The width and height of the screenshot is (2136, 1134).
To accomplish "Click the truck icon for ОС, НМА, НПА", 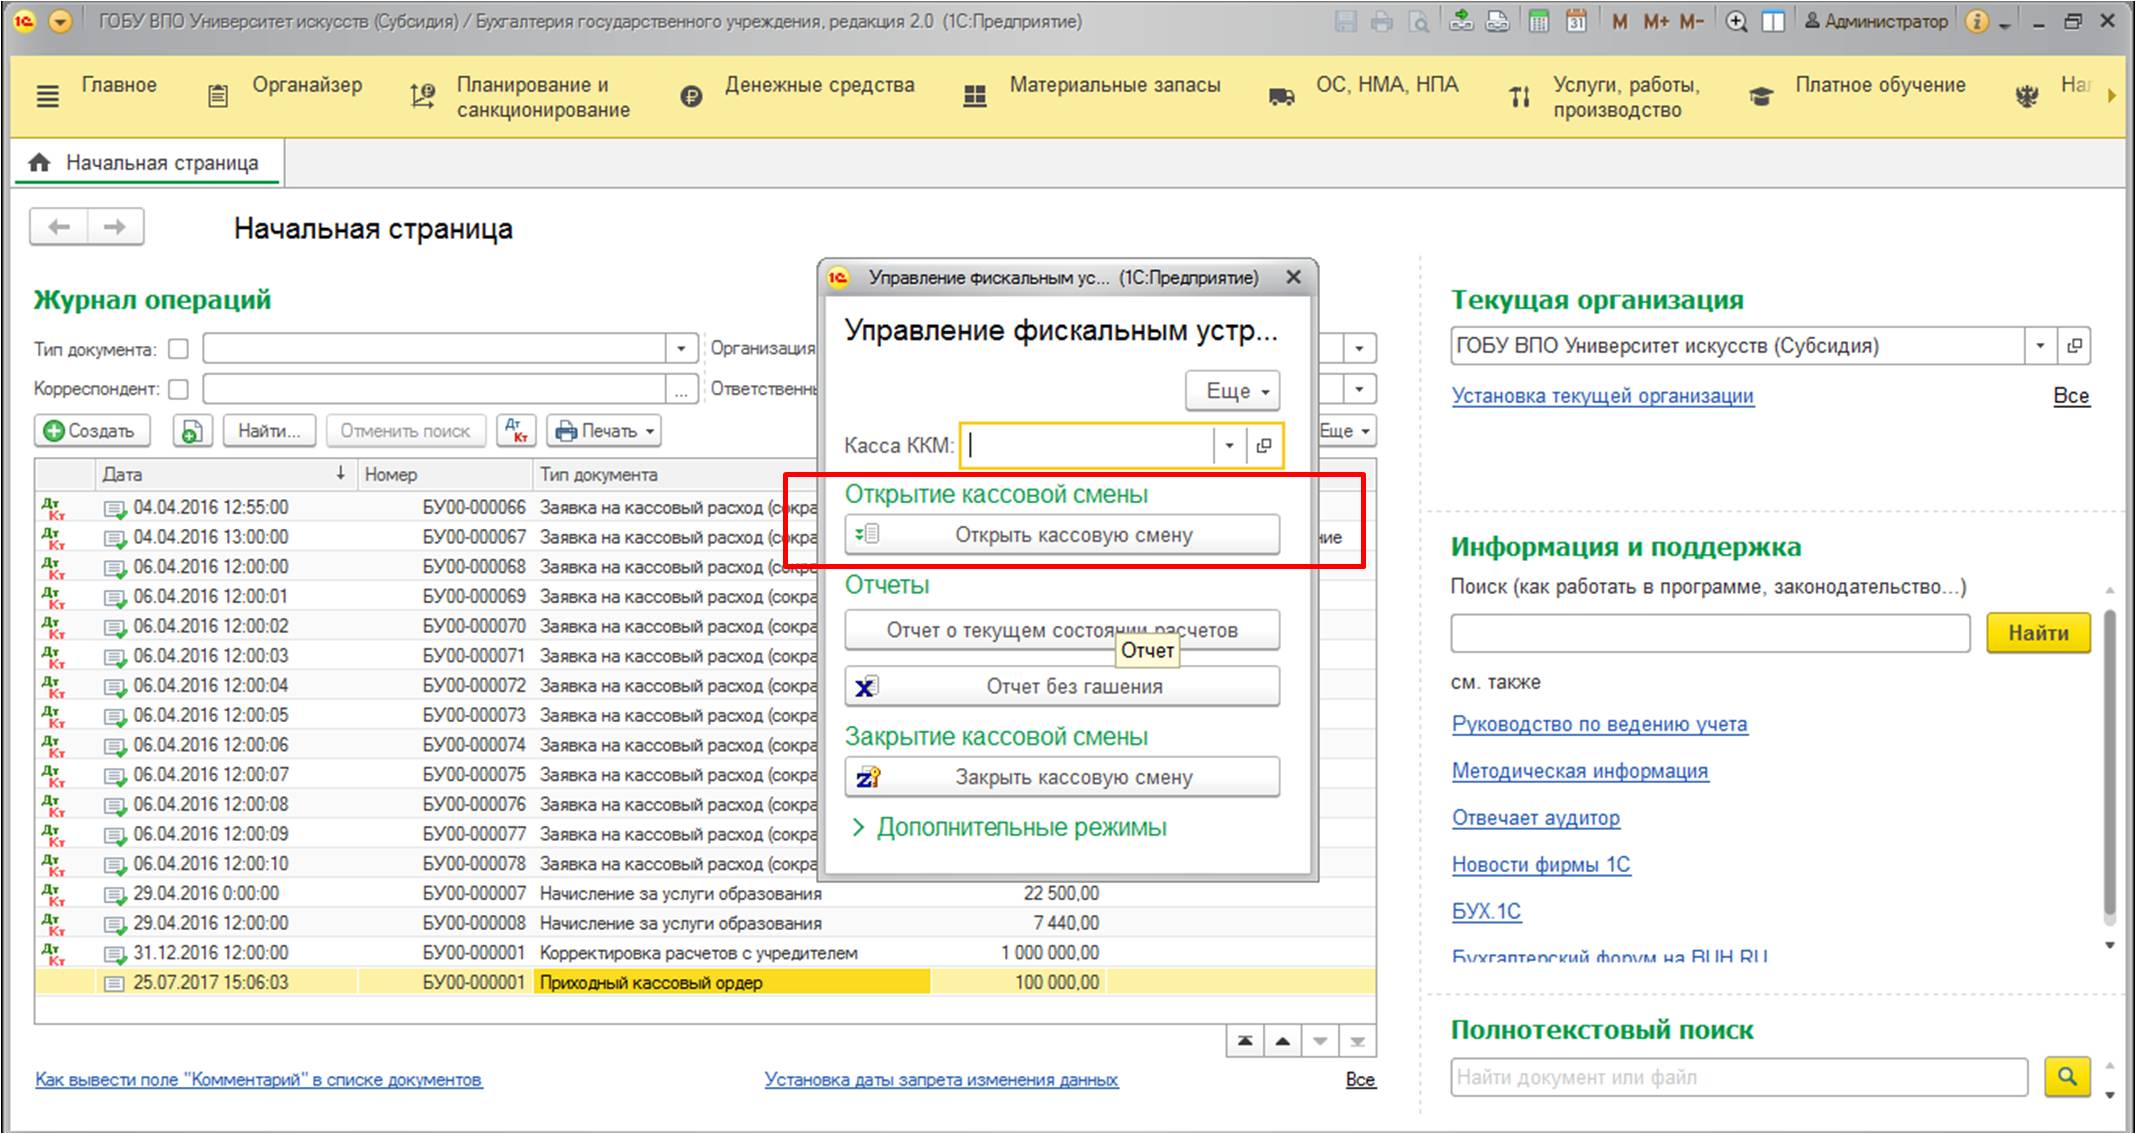I will coord(1281,97).
